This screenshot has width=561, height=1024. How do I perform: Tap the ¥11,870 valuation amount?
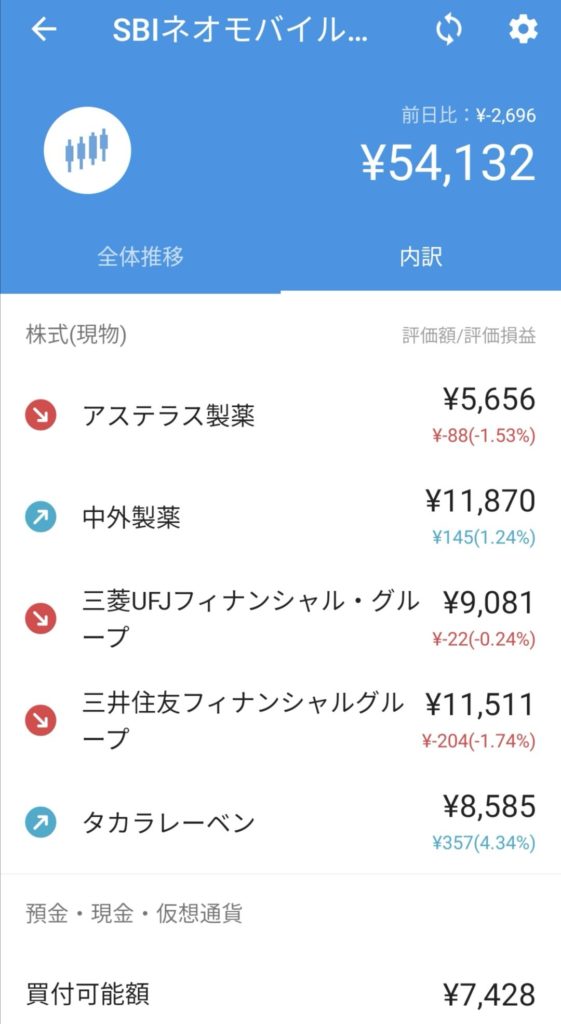(x=480, y=502)
